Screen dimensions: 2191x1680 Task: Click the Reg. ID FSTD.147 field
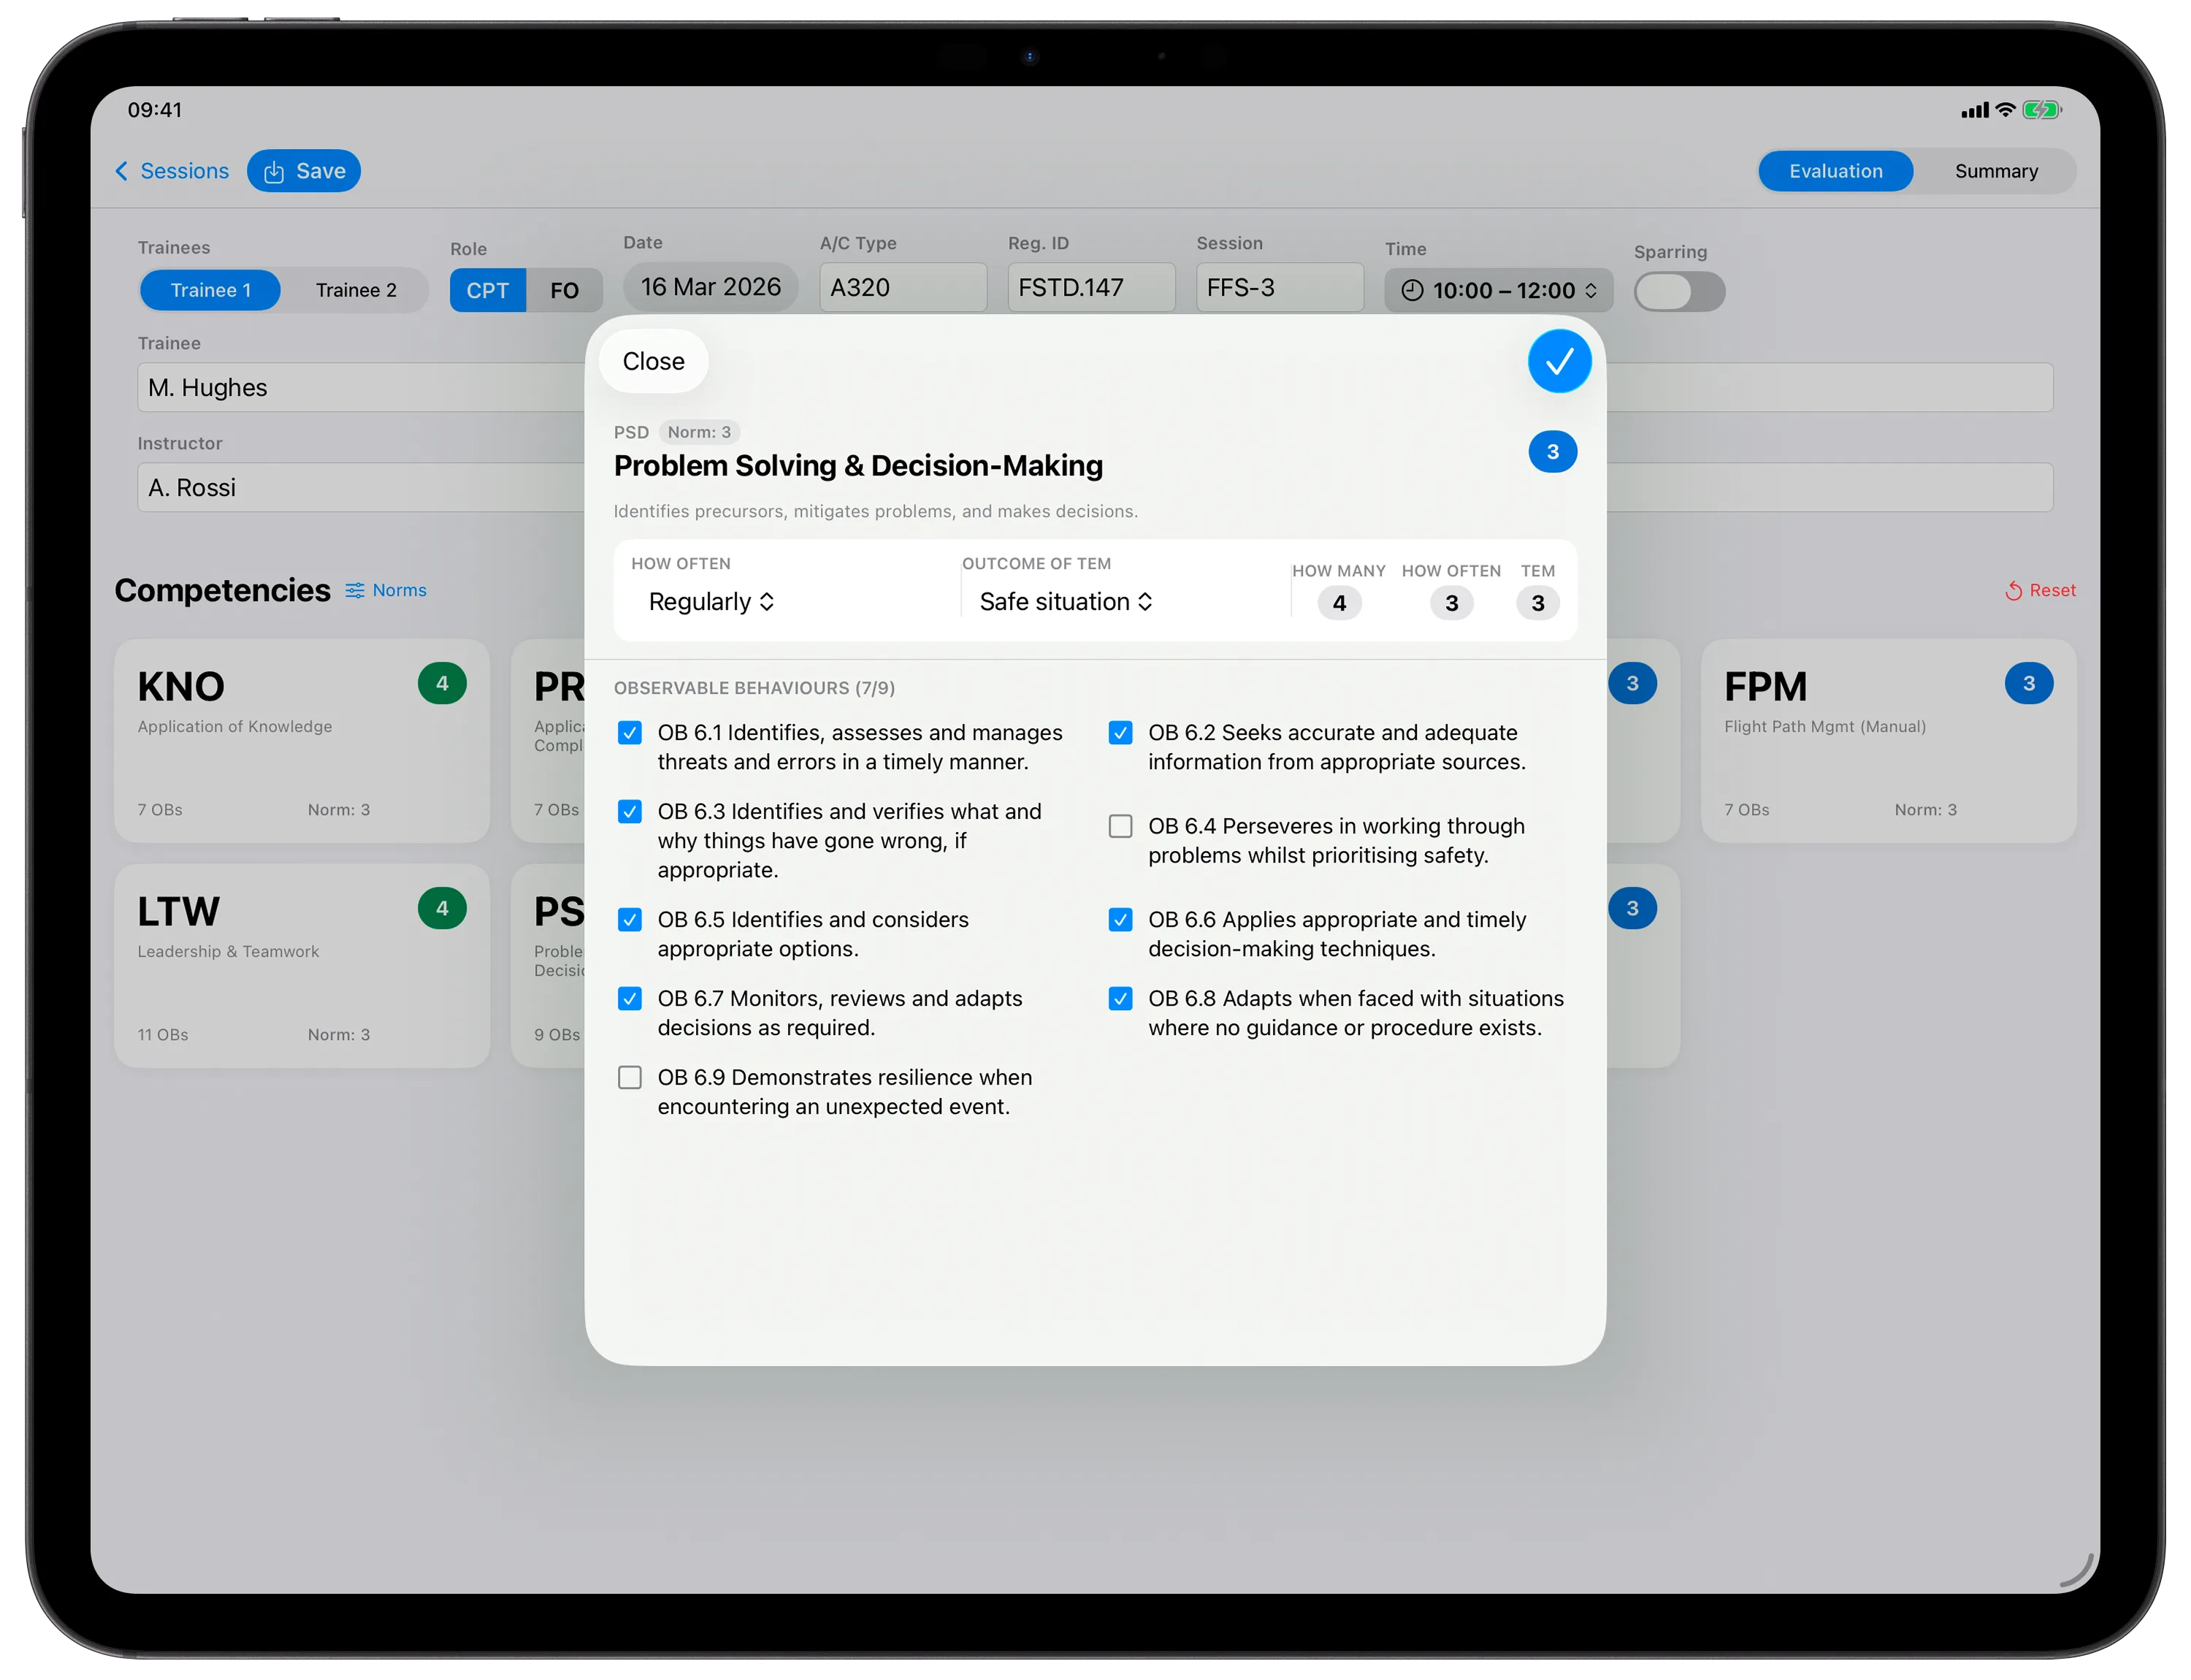point(1091,287)
